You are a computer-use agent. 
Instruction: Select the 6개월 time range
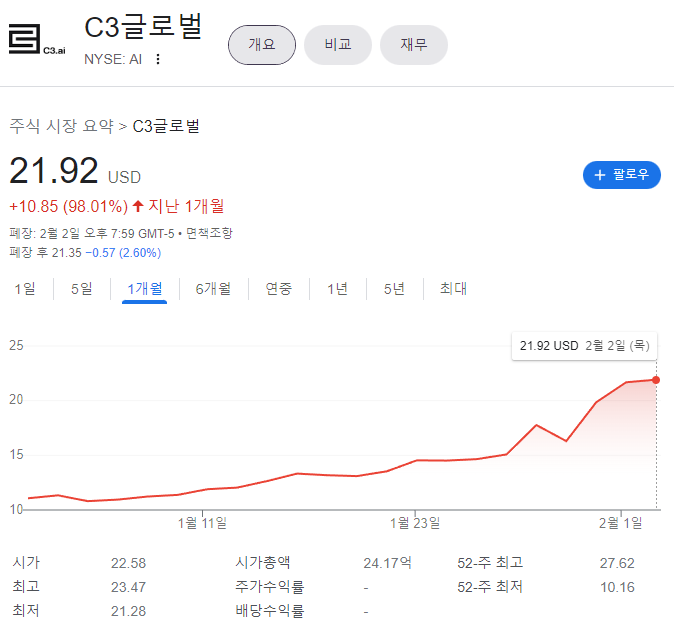coord(213,288)
